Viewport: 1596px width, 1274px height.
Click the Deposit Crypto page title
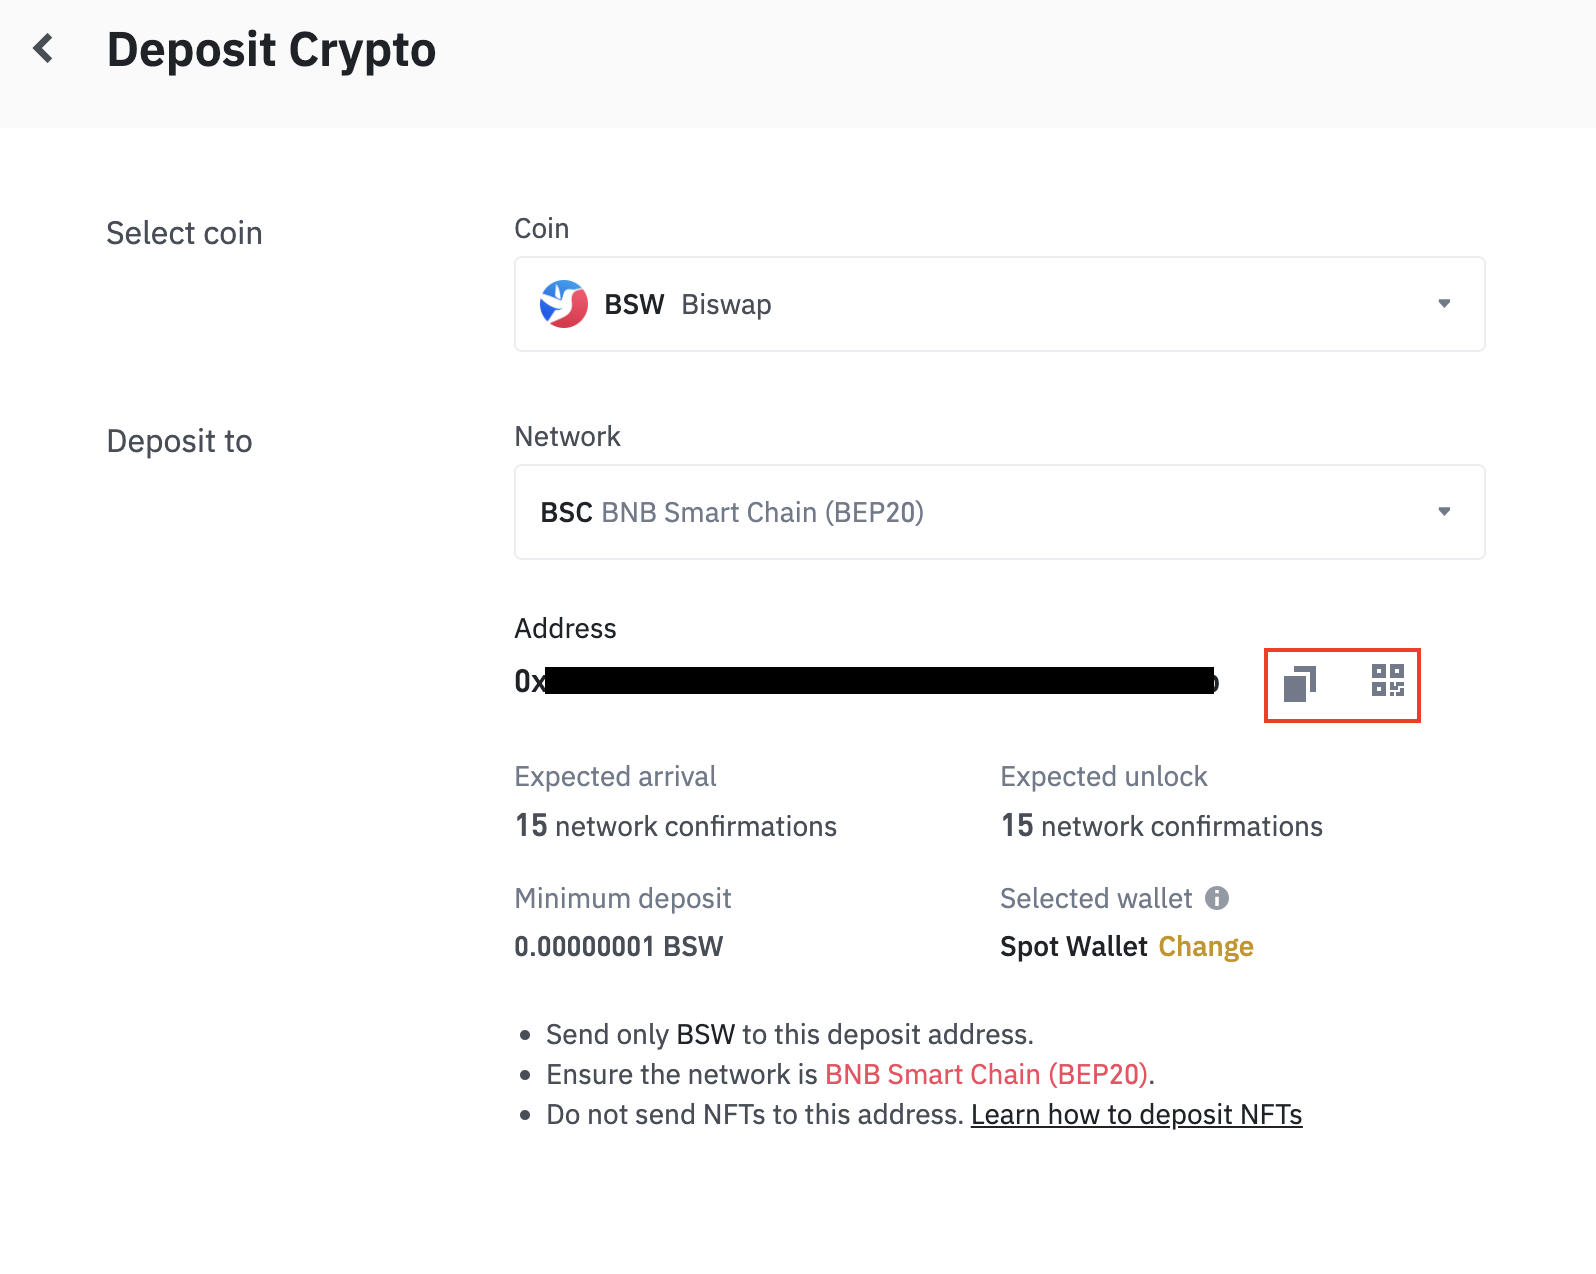coord(271,50)
